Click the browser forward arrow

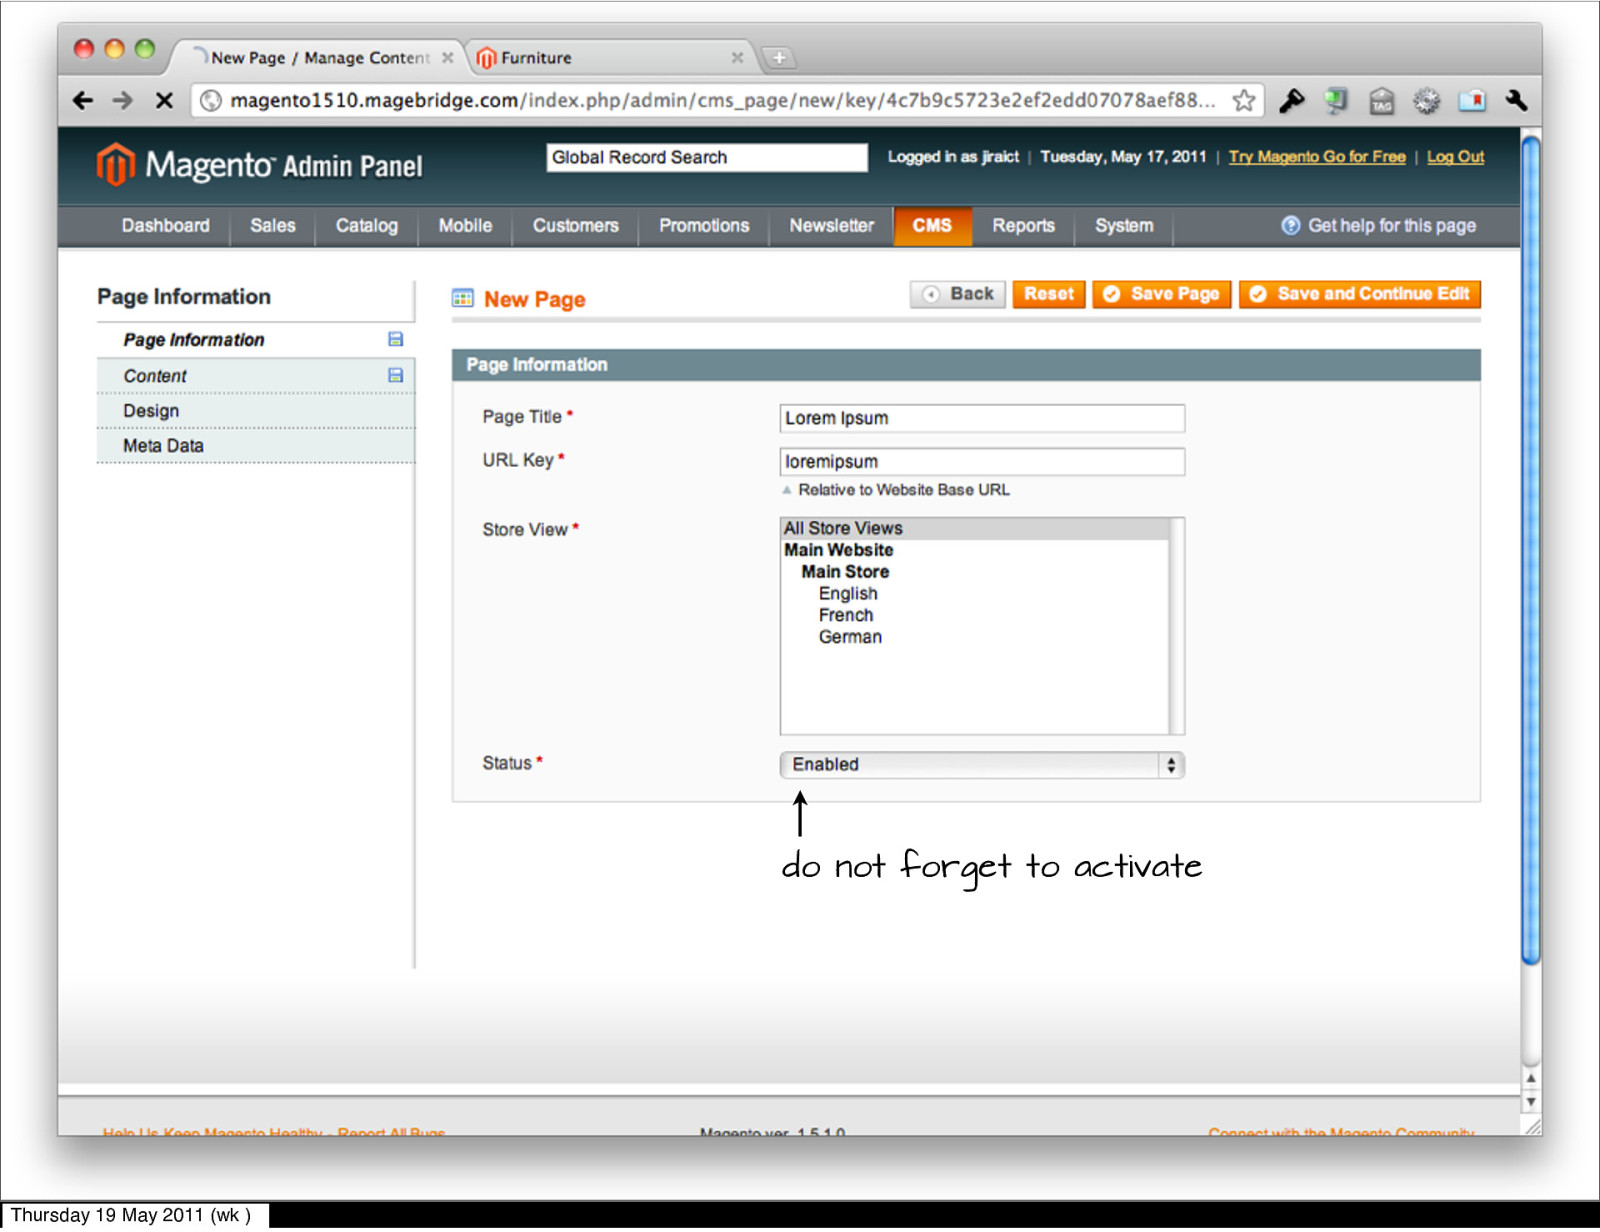(123, 100)
